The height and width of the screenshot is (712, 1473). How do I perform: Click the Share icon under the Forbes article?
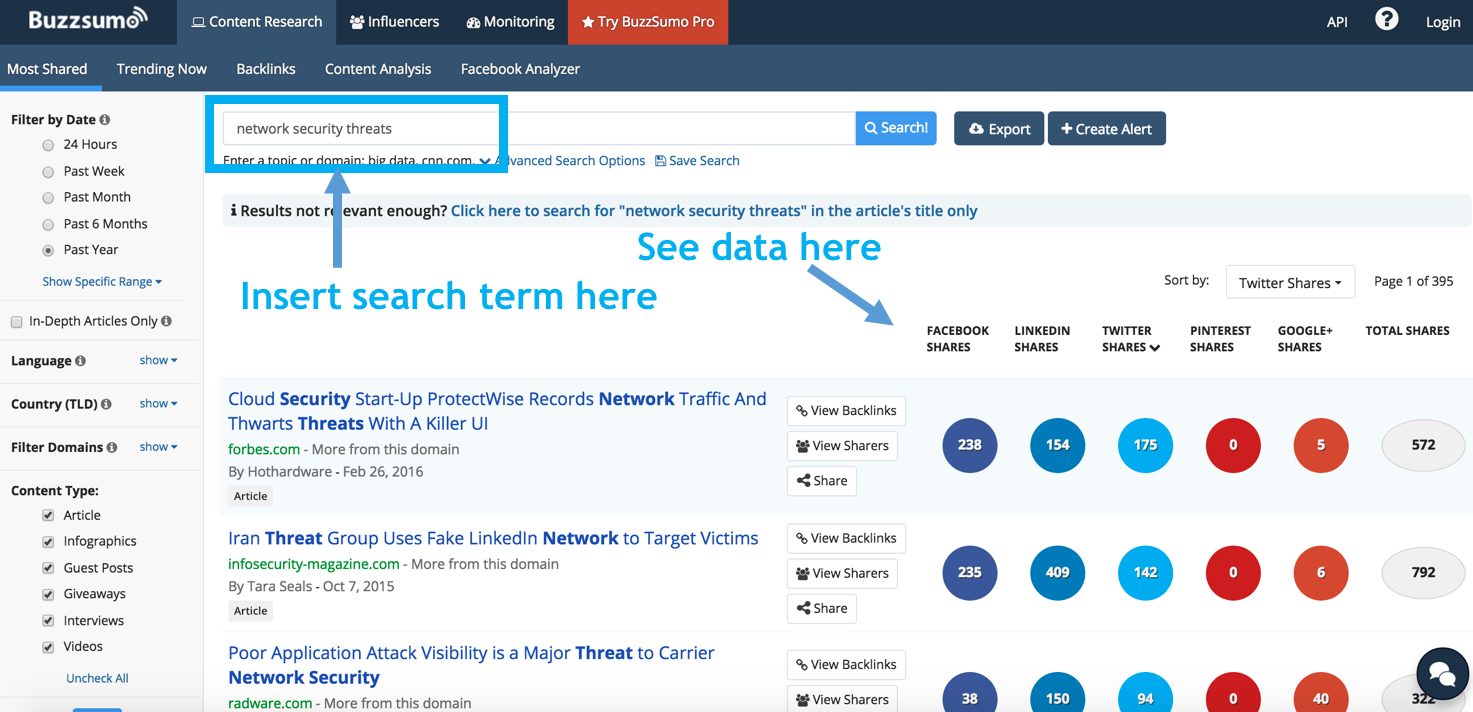(x=804, y=480)
